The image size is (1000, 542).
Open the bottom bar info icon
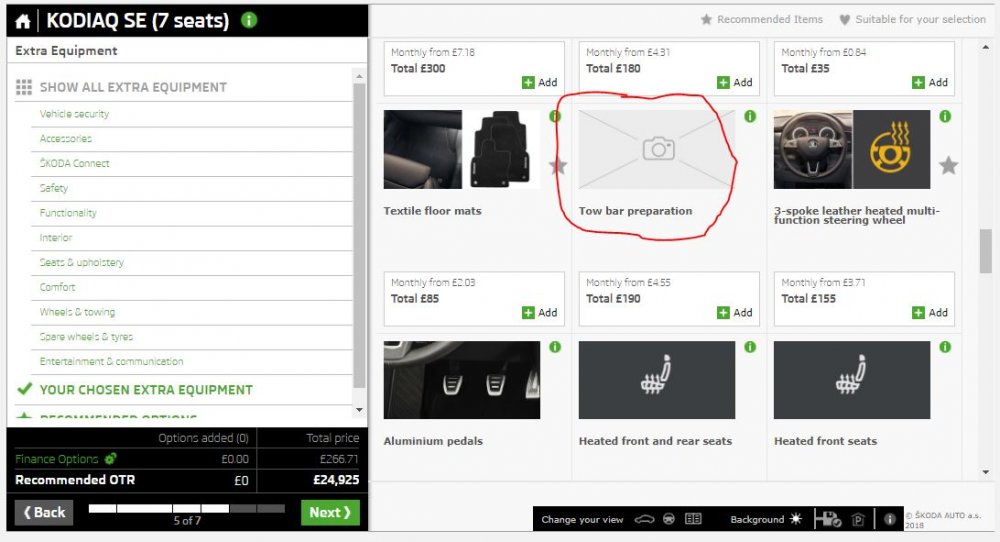pos(889,519)
